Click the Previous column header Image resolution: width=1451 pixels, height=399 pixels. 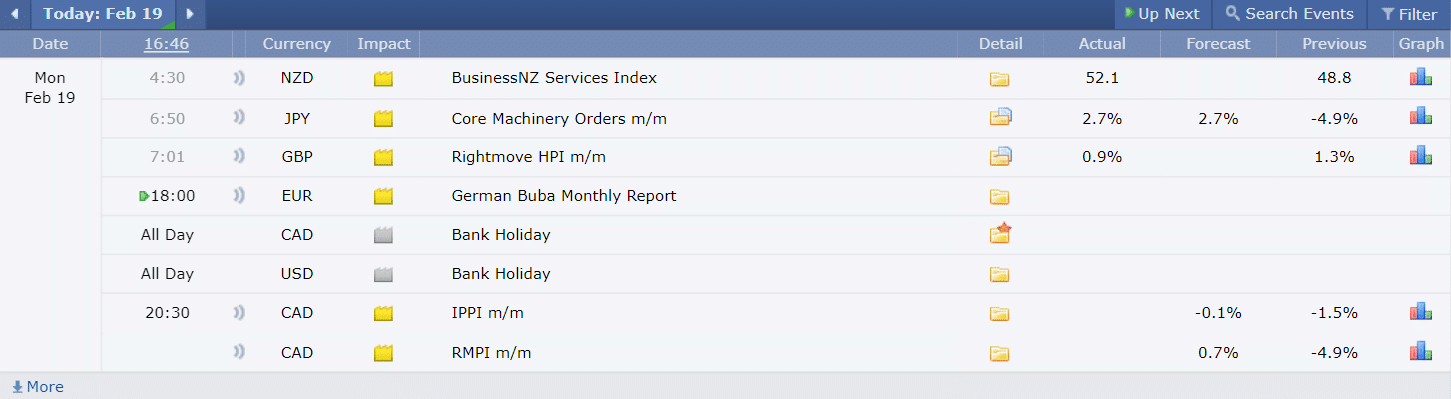pos(1334,44)
